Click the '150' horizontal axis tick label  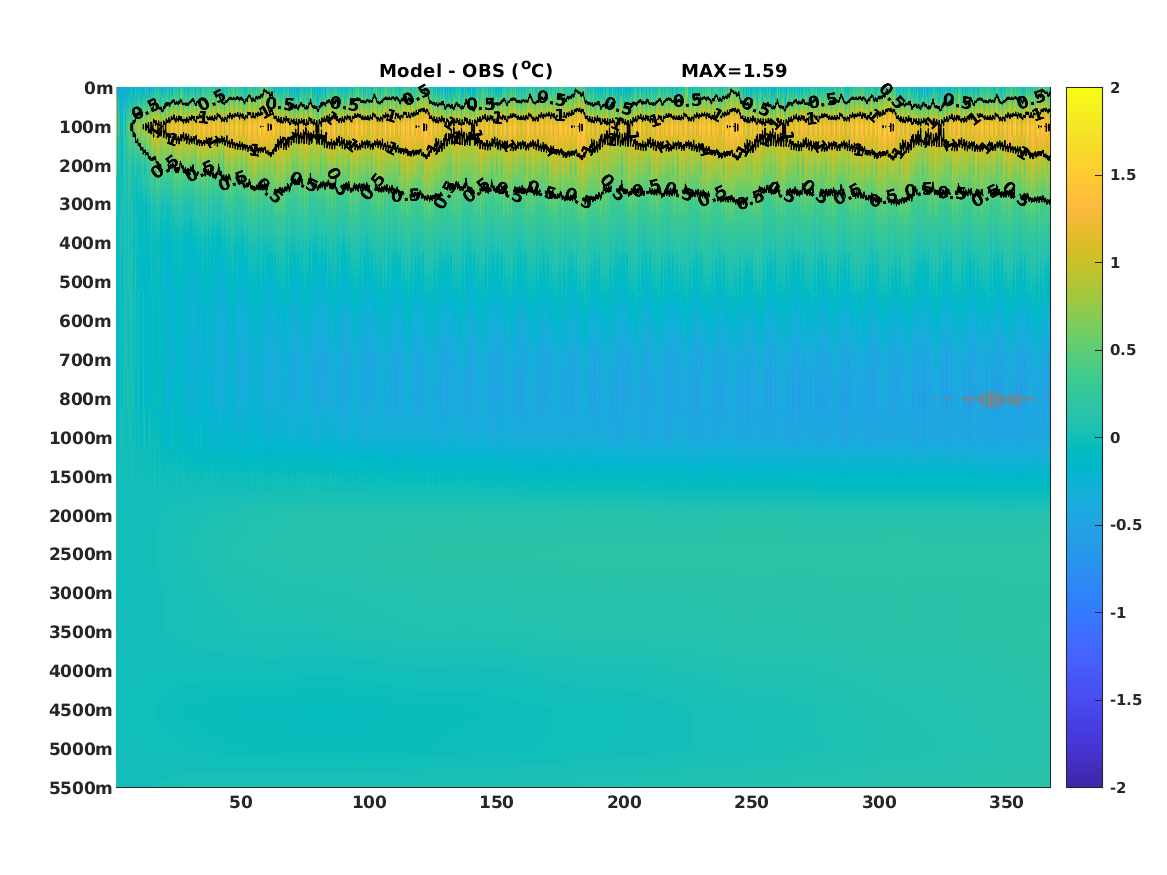tap(496, 803)
